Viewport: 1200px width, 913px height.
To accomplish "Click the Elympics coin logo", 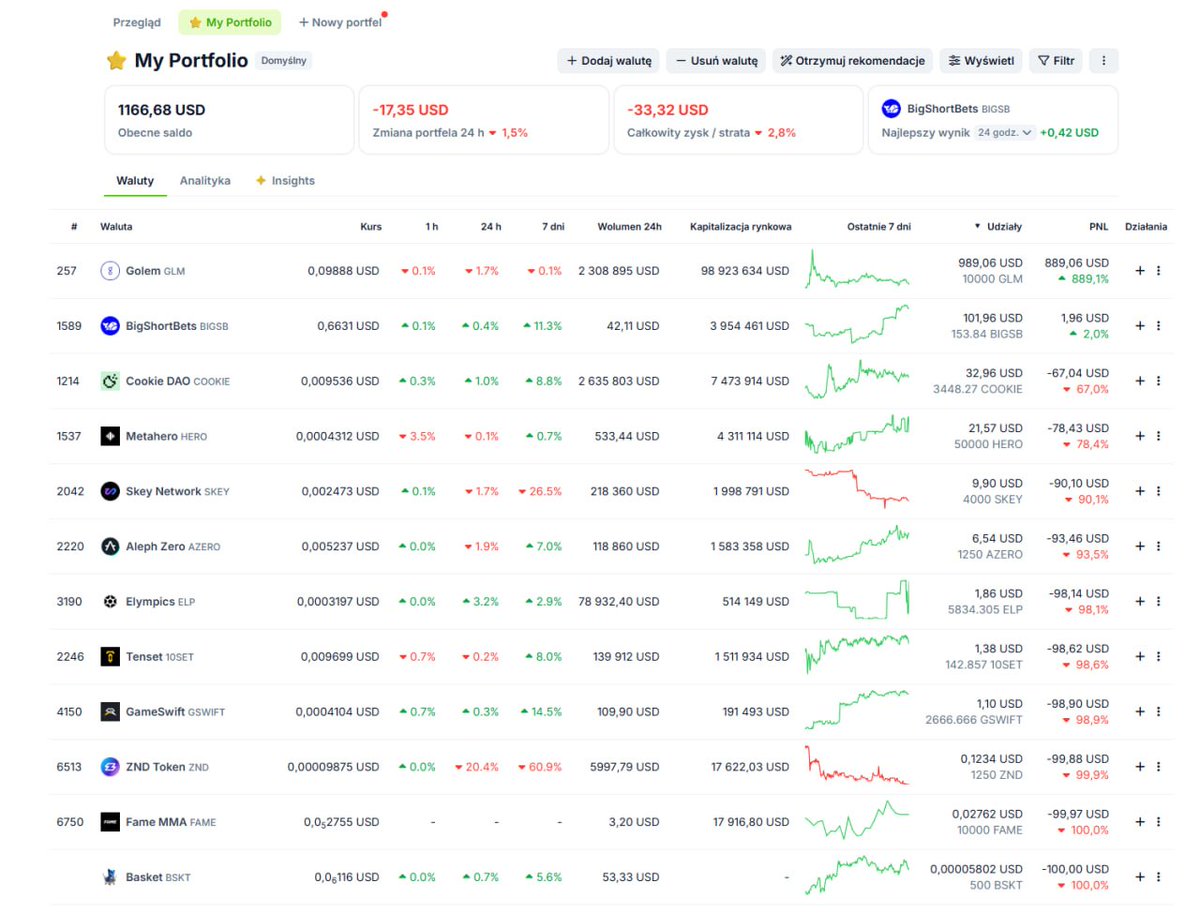I will (x=110, y=602).
